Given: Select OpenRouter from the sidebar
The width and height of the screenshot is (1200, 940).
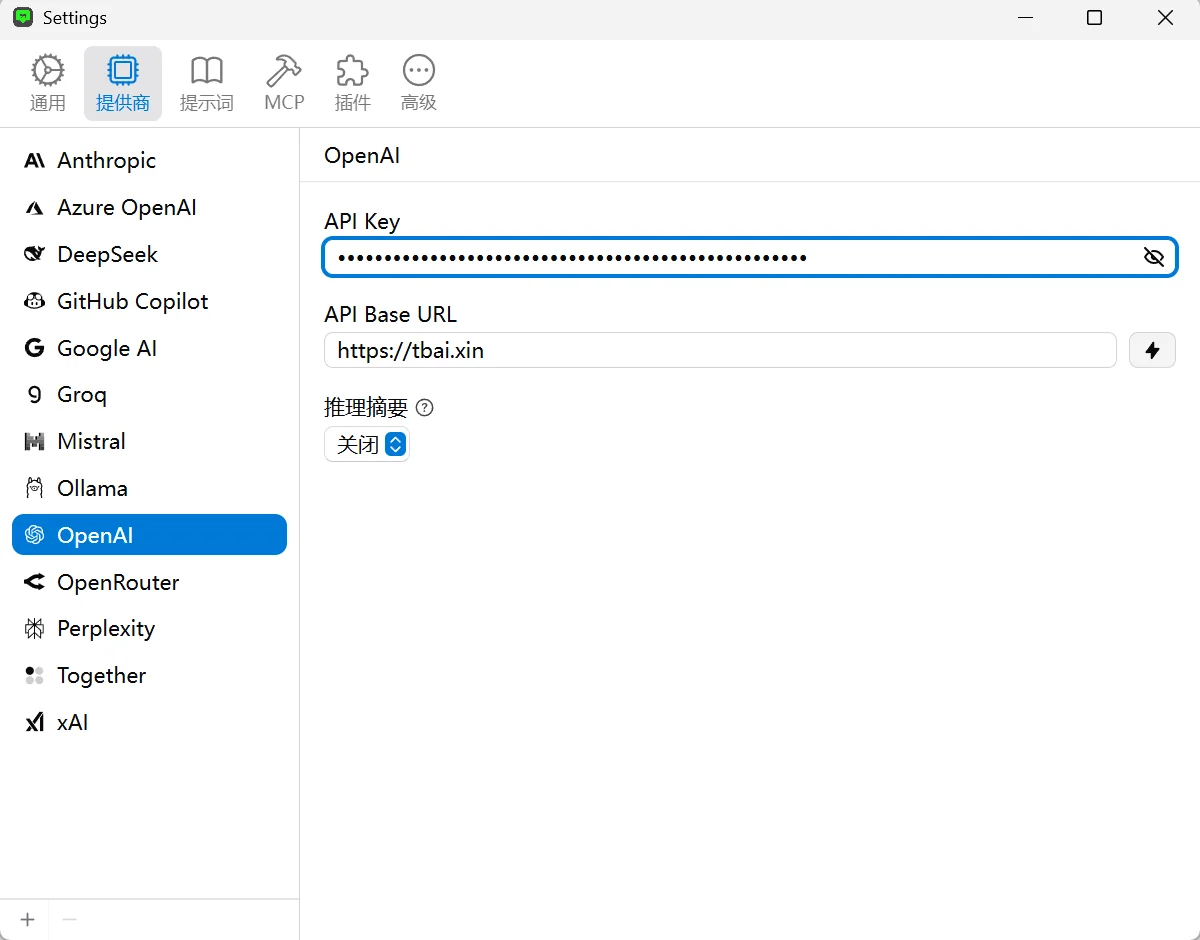Looking at the screenshot, I should [x=118, y=583].
